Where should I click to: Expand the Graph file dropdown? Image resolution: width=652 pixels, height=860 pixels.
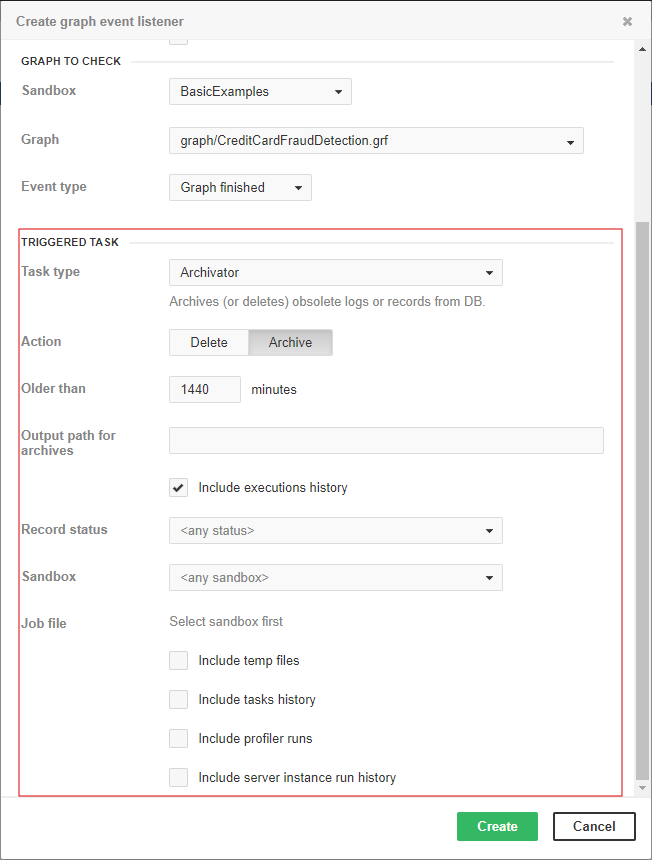pos(376,141)
